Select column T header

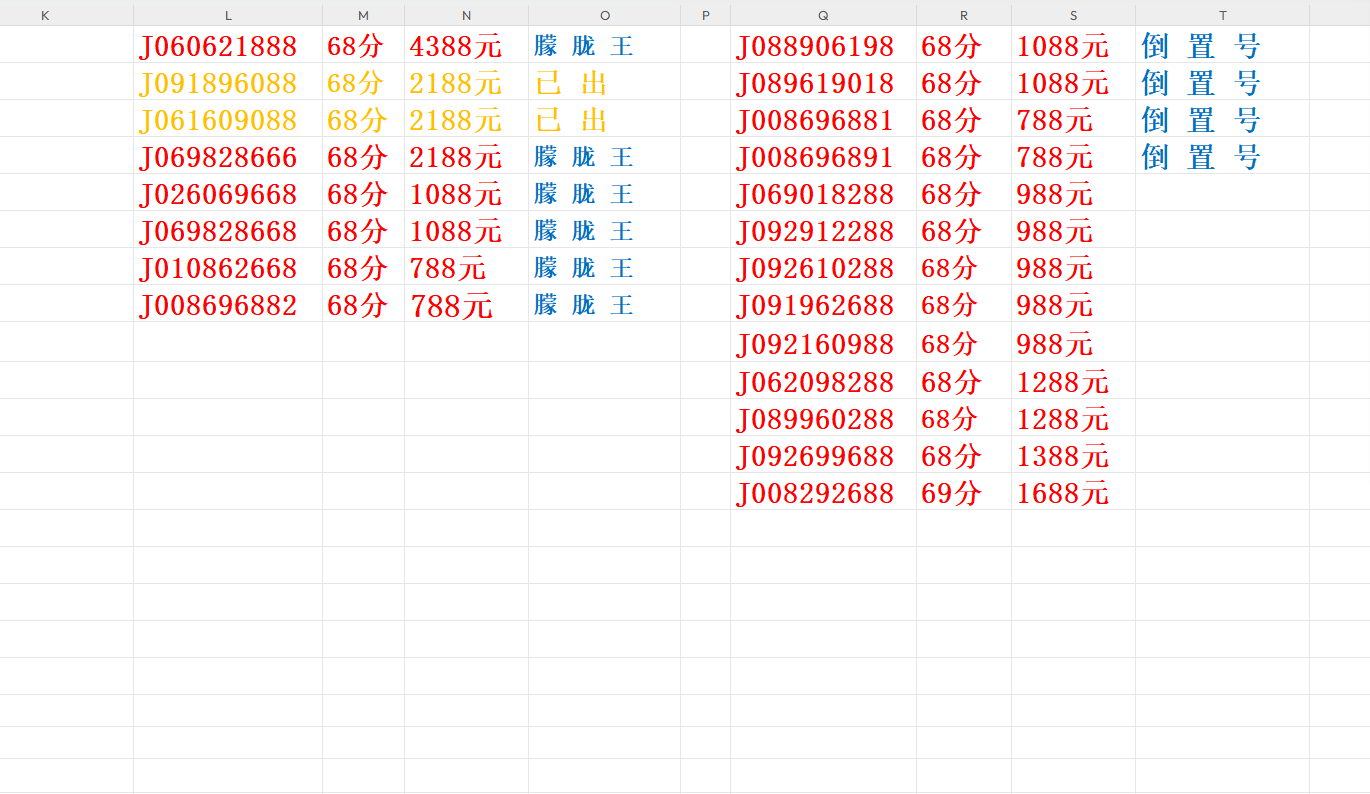pos(1222,15)
